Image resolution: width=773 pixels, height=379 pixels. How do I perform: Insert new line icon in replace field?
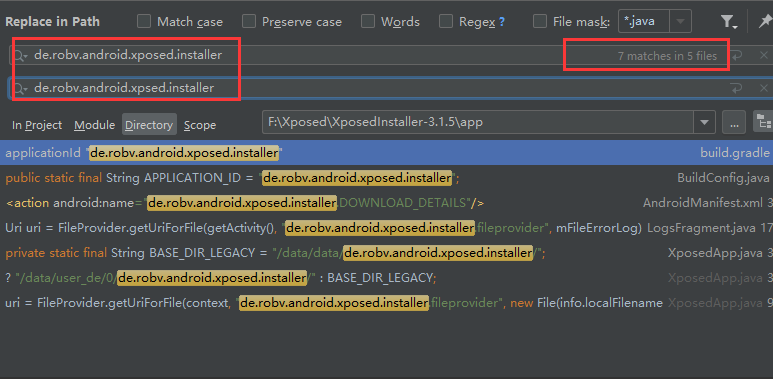[x=736, y=88]
